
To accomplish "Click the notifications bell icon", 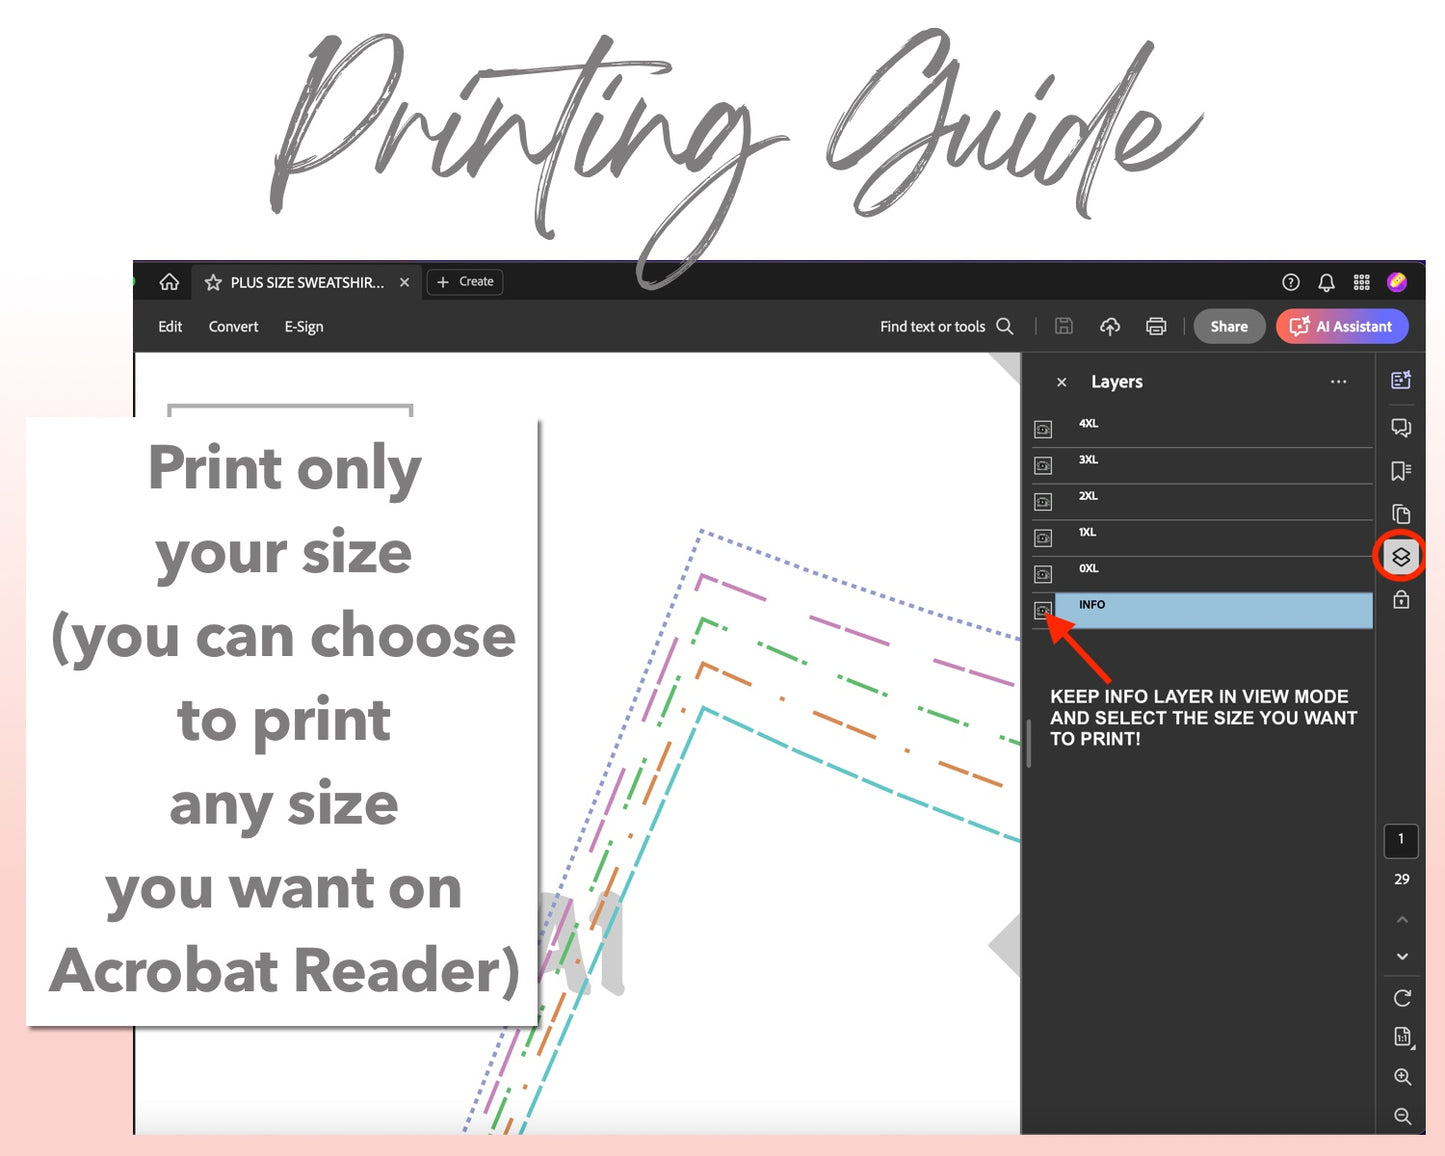I will (1326, 283).
